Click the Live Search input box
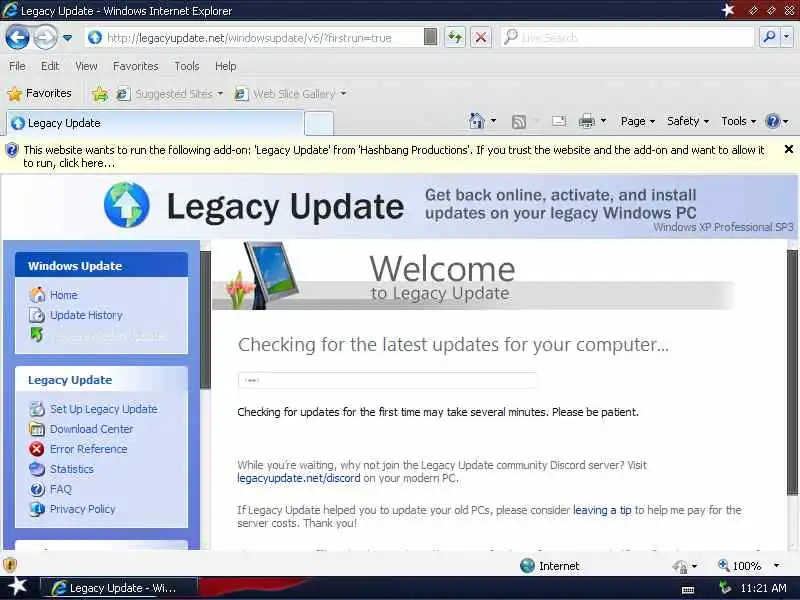800x600 pixels. pyautogui.click(x=628, y=37)
